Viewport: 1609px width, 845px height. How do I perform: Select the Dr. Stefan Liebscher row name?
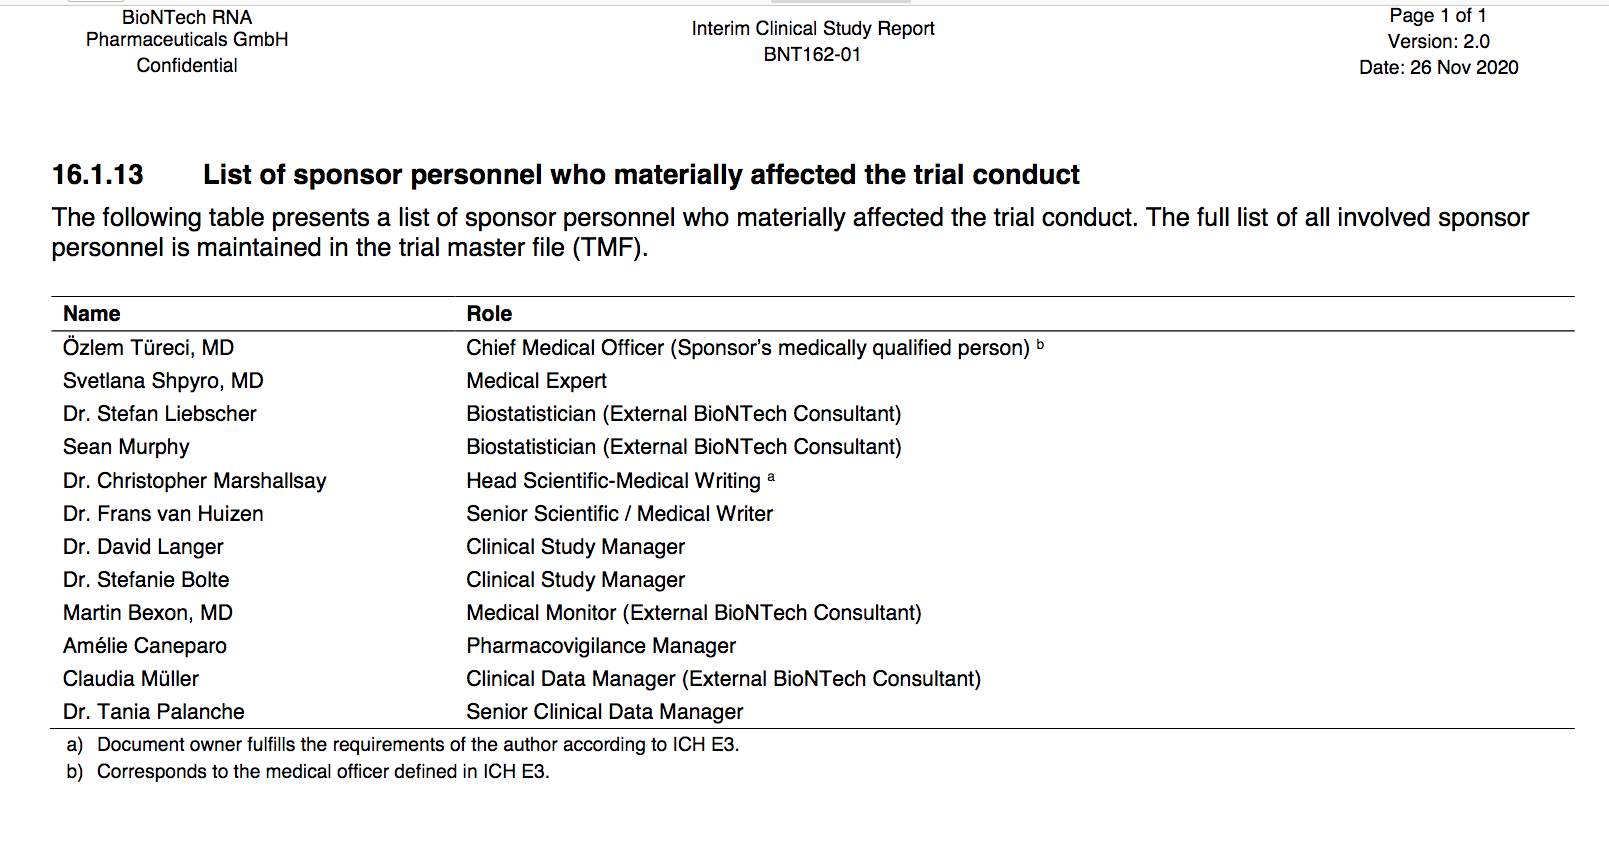point(160,414)
